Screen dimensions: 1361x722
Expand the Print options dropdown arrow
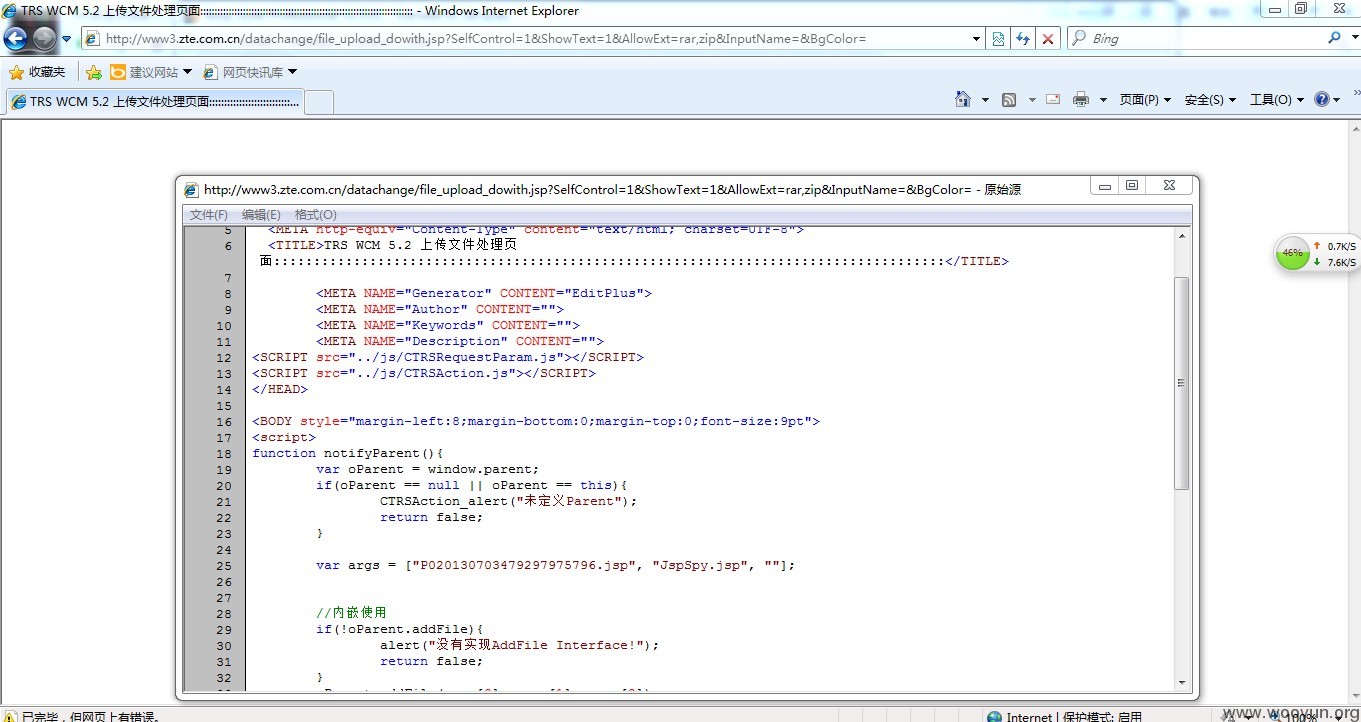pos(1103,100)
